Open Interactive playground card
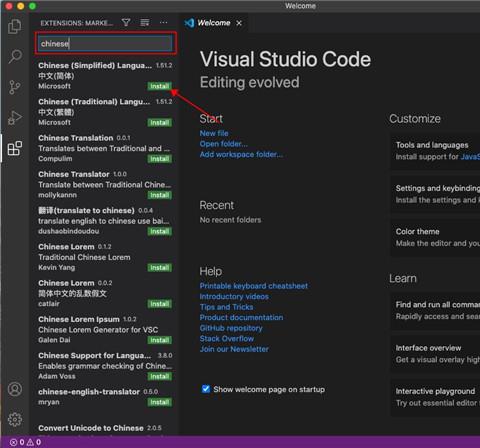The image size is (480, 448). pos(435,398)
